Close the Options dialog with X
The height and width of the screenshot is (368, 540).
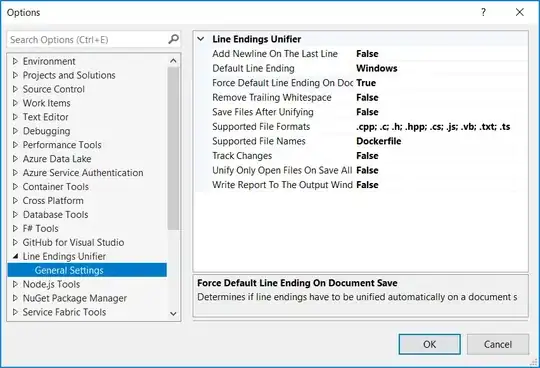coord(520,12)
